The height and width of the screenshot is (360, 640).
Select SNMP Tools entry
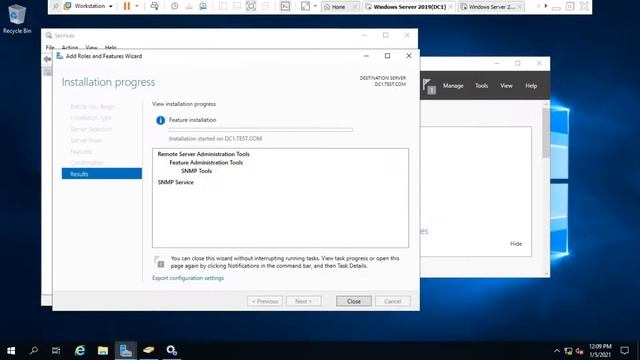[x=196, y=171]
